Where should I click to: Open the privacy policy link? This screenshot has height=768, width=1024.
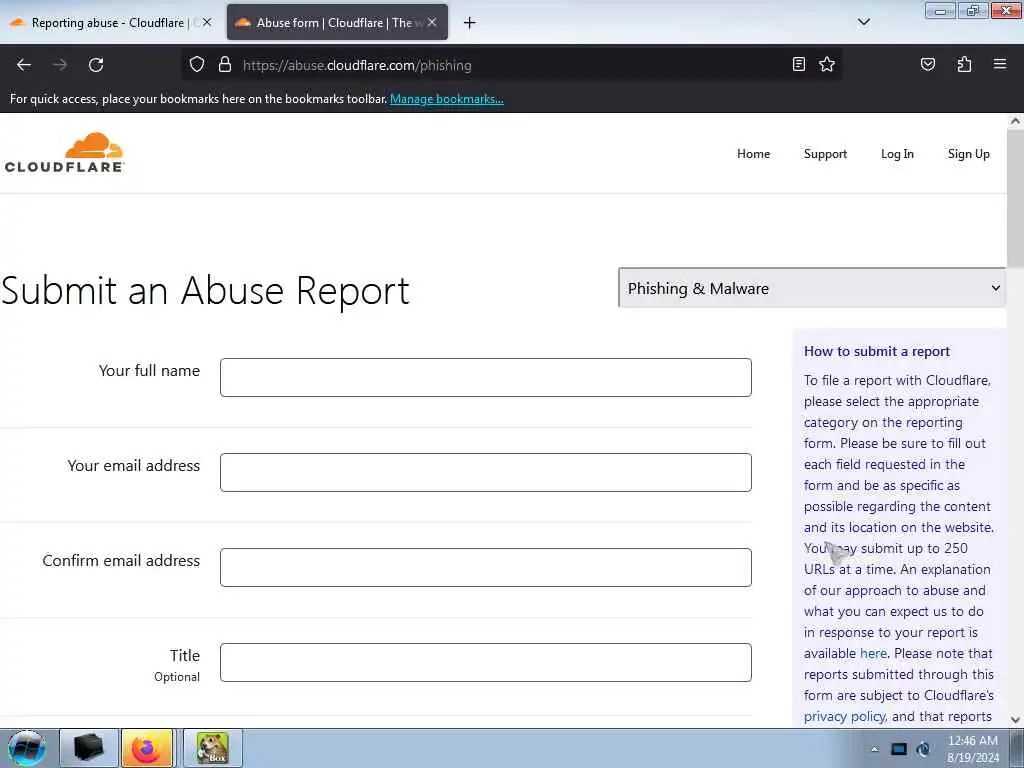(845, 716)
